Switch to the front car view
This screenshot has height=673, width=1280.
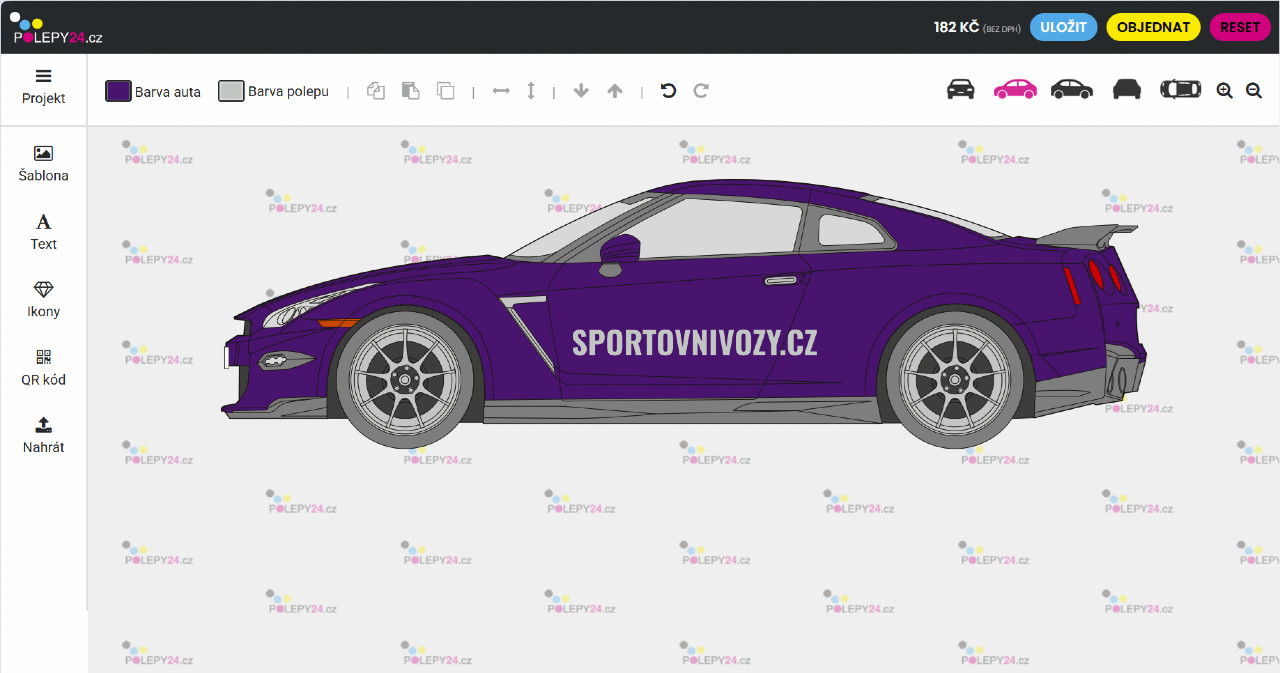click(960, 89)
